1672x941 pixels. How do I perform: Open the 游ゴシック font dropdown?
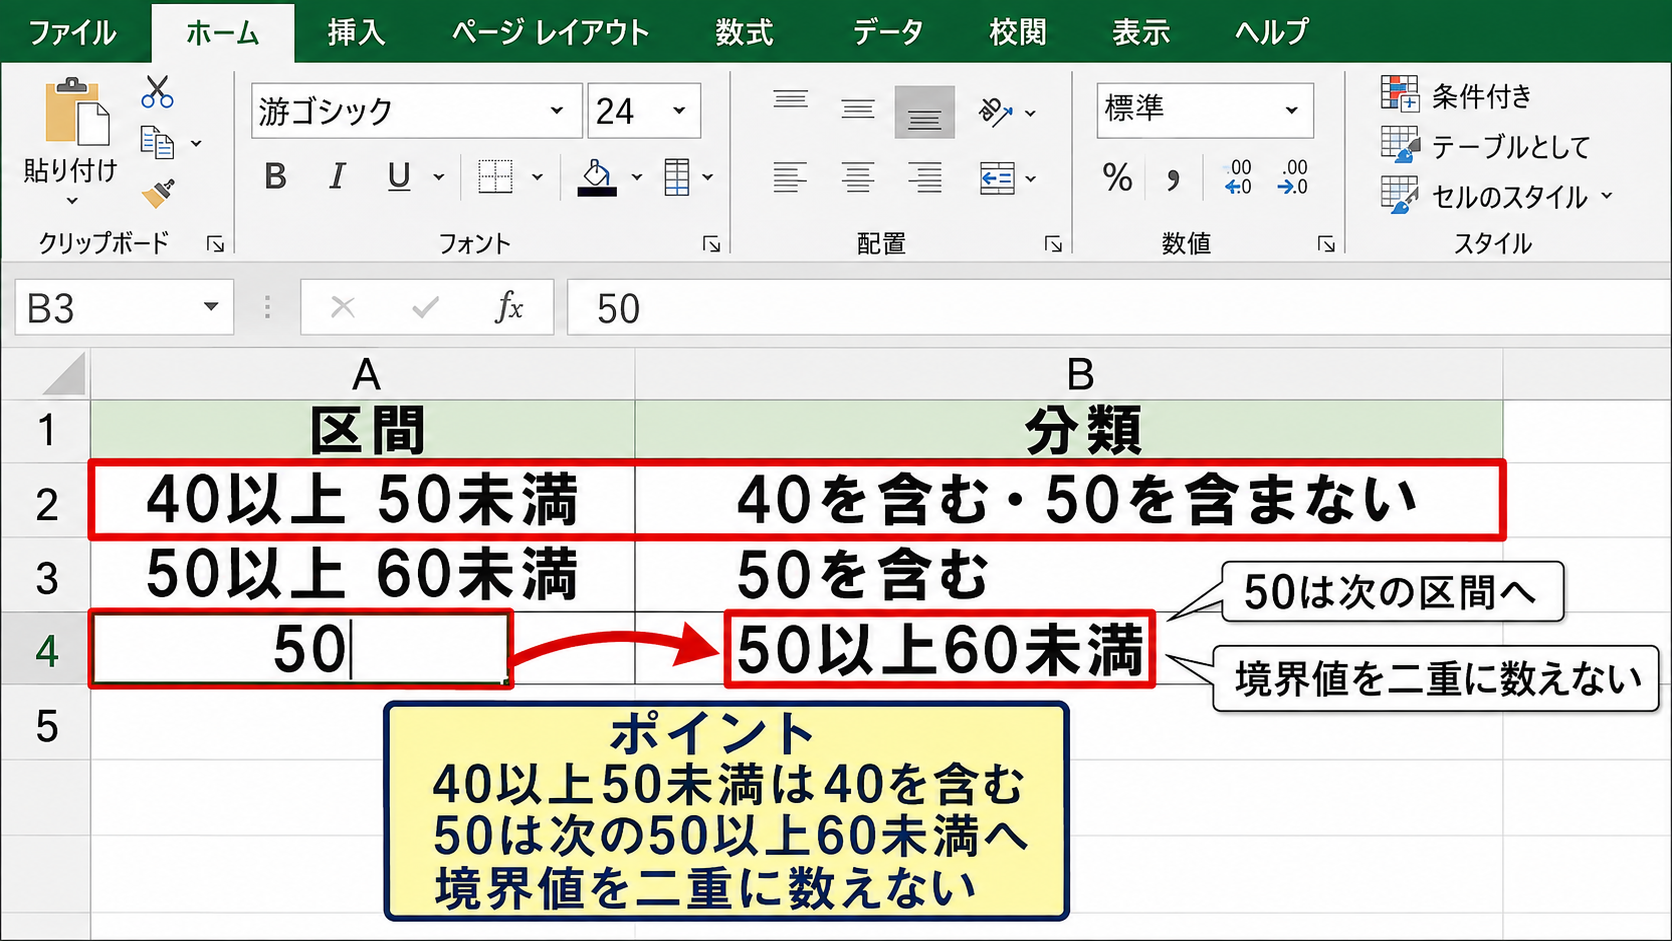(x=557, y=110)
